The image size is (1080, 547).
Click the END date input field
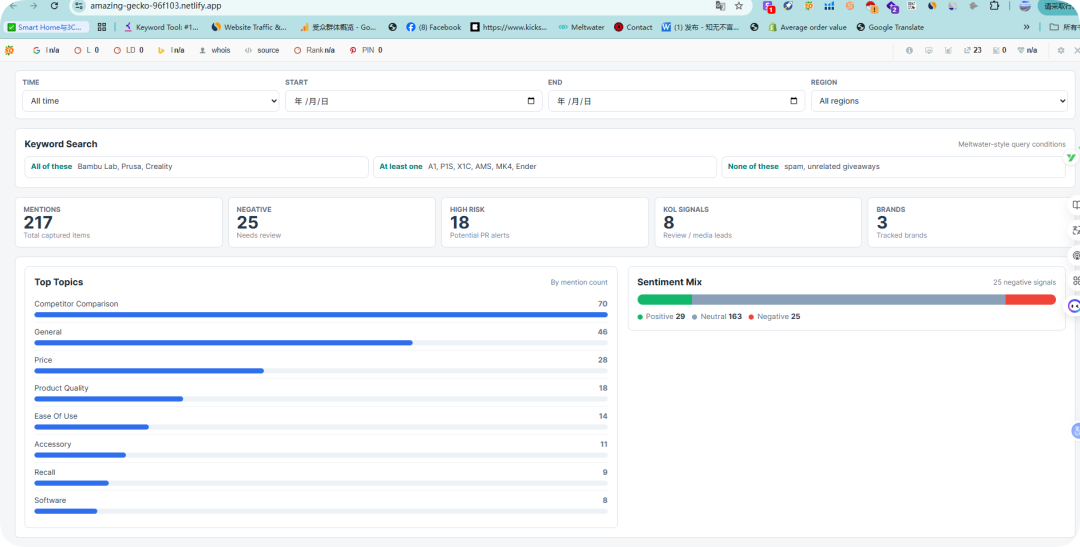click(676, 101)
